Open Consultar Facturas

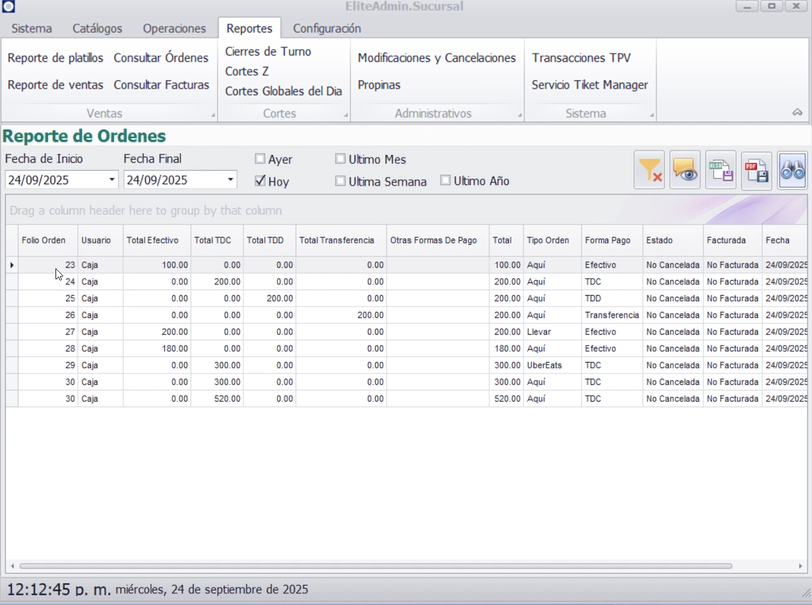[161, 85]
